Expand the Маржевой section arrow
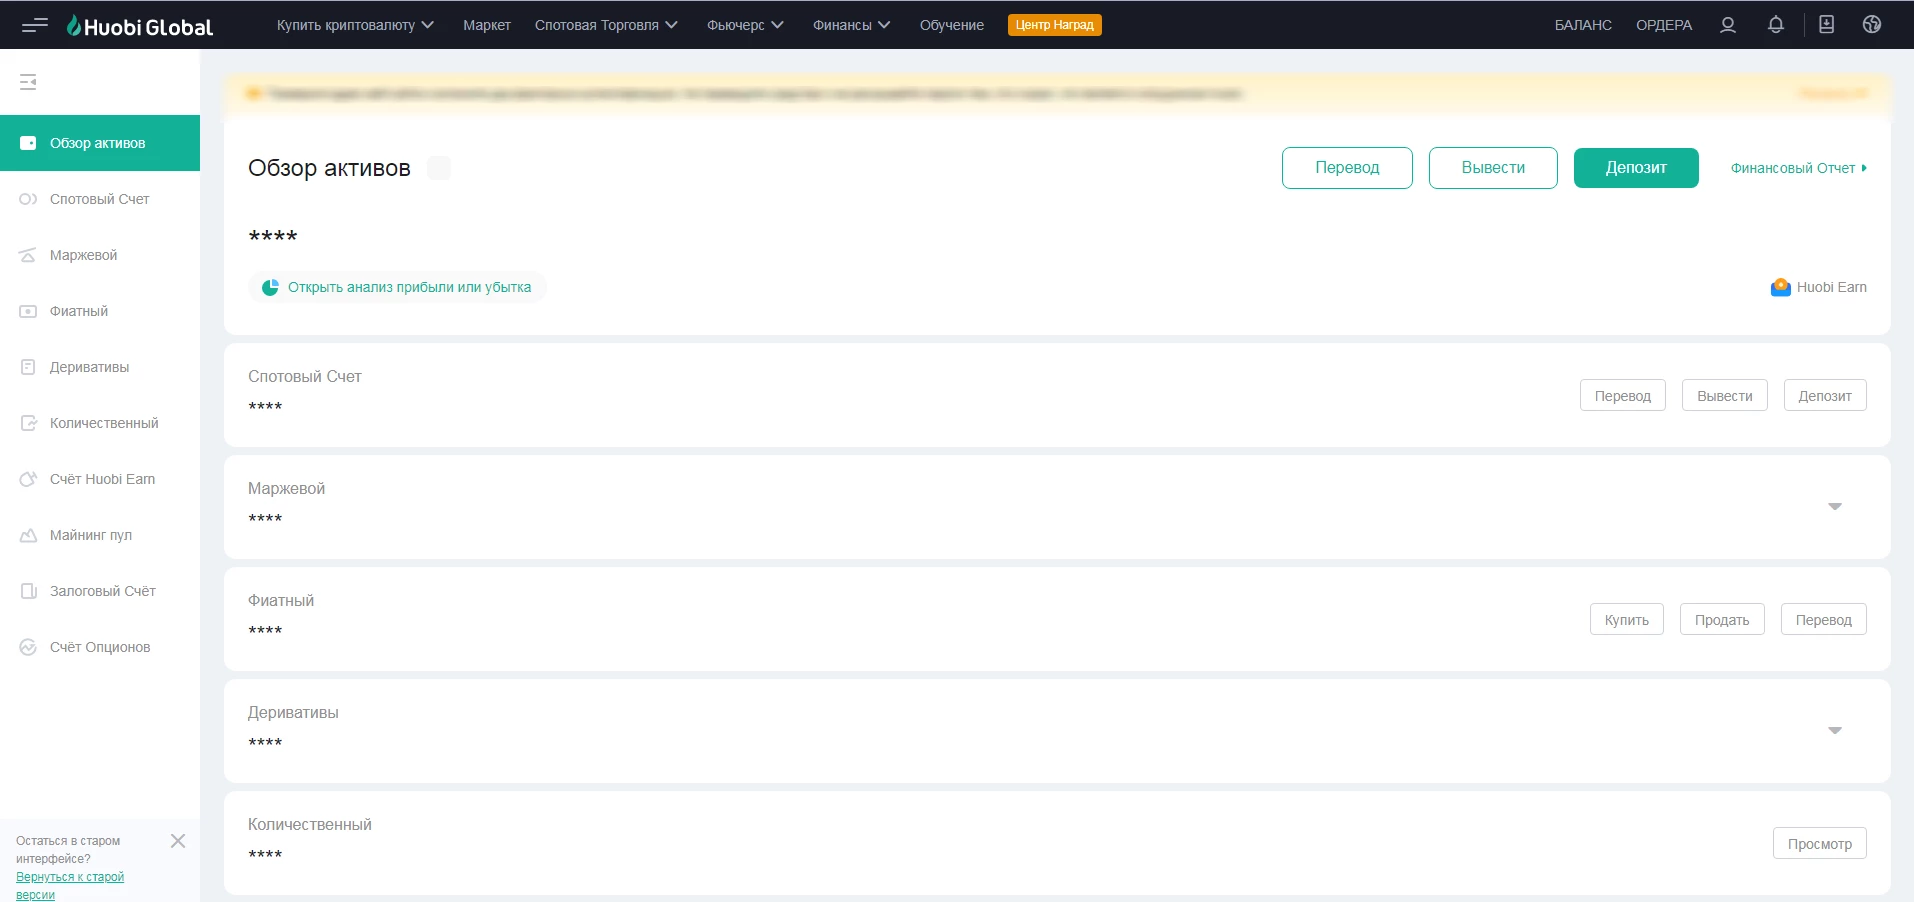Viewport: 1914px width, 902px height. [1835, 507]
